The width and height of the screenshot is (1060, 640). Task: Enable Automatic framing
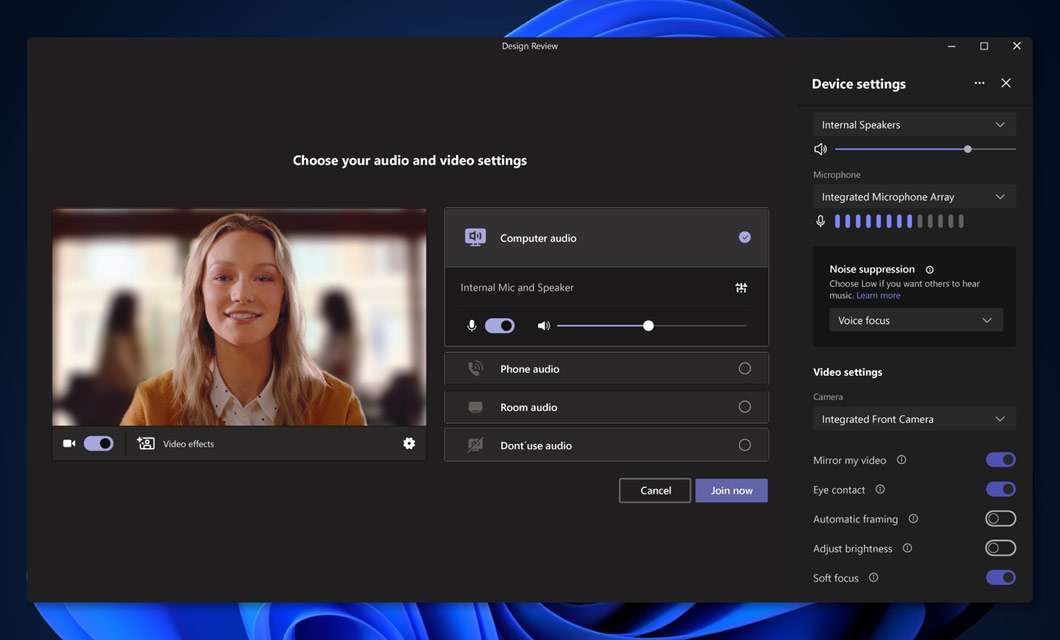click(1000, 519)
